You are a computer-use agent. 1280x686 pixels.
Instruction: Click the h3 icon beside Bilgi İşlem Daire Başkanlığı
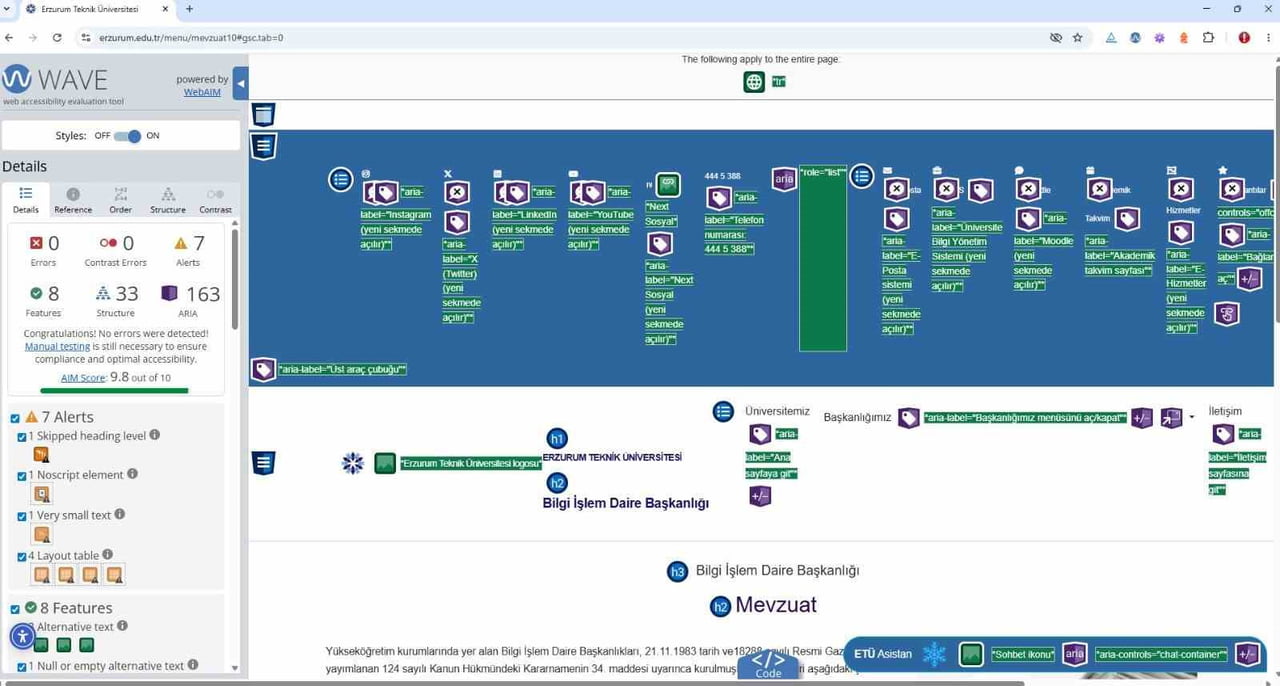tap(678, 571)
